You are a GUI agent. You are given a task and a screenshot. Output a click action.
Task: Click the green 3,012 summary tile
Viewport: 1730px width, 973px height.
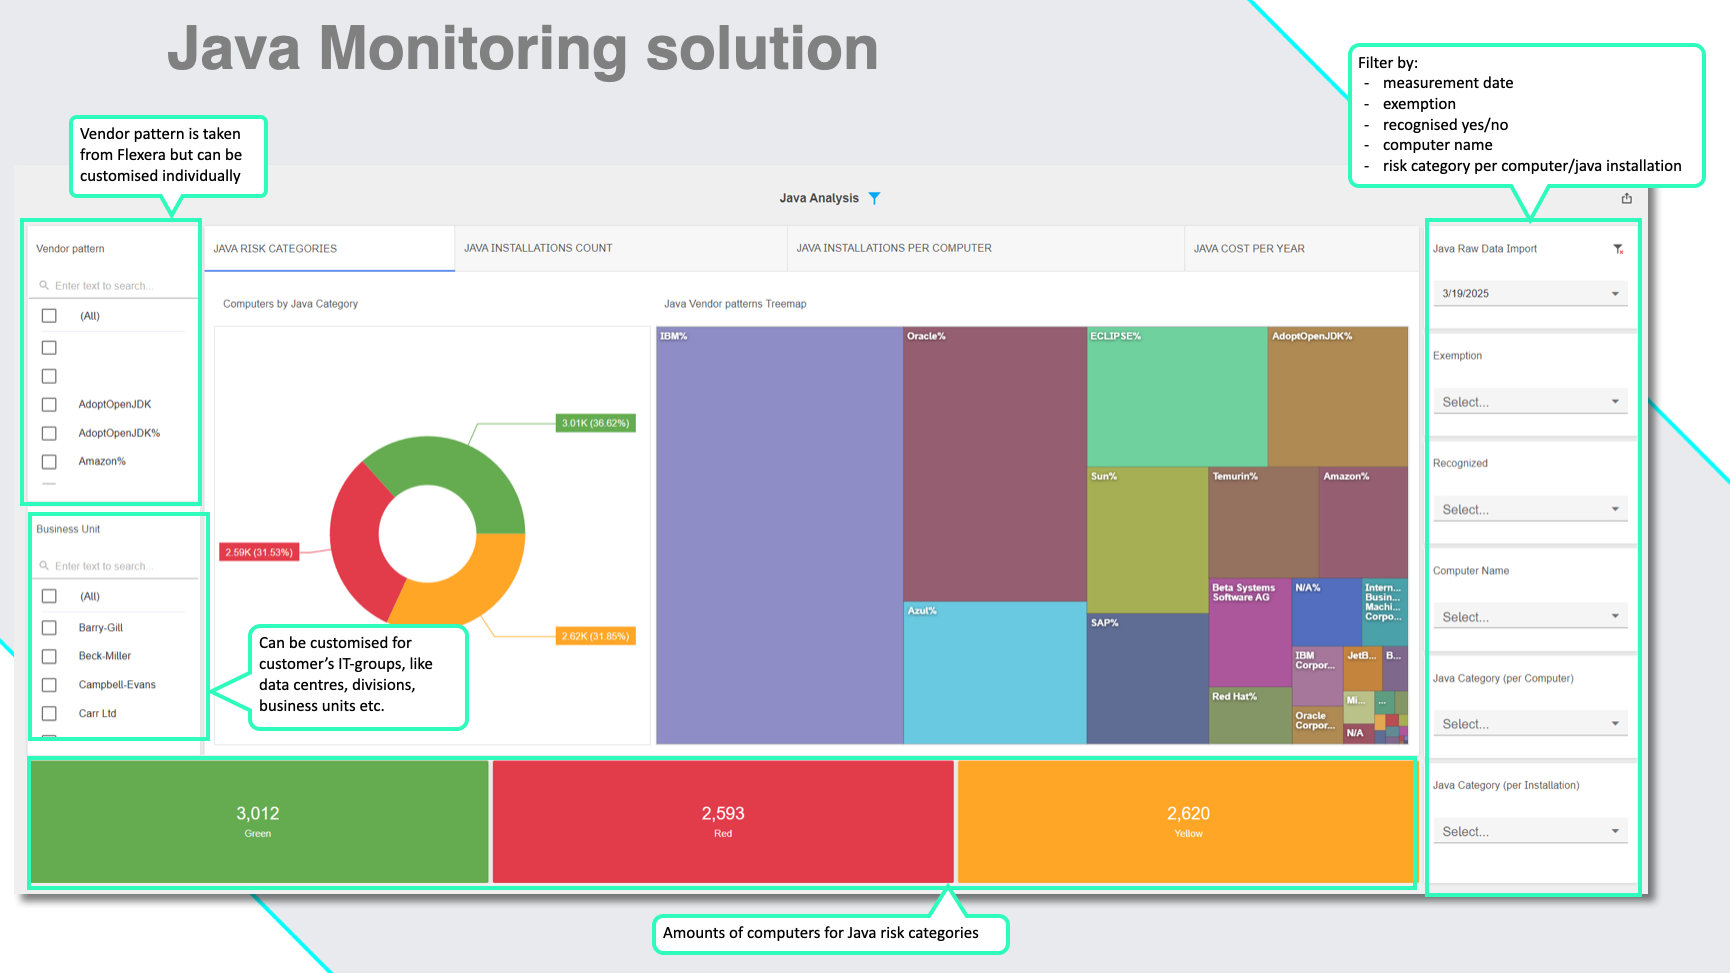[258, 822]
